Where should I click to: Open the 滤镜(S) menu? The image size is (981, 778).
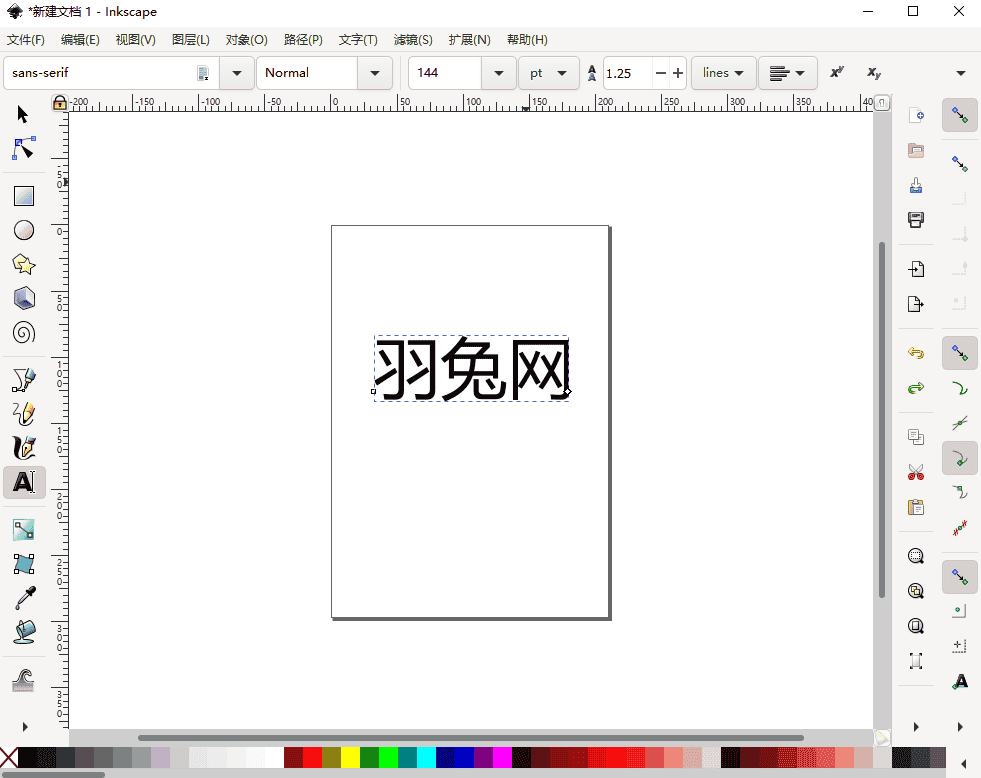tap(413, 40)
